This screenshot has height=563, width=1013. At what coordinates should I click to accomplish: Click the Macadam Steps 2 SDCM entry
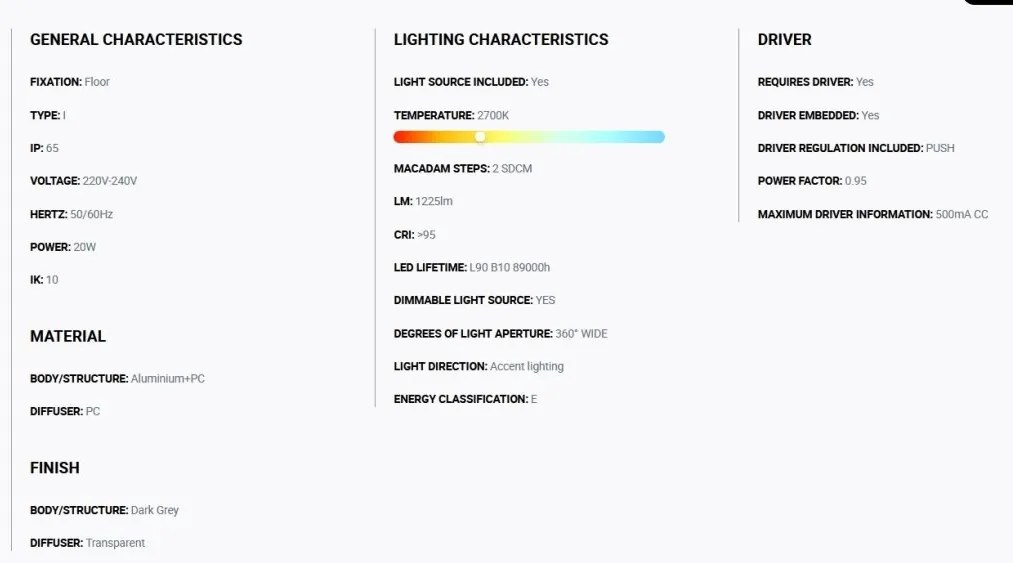[463, 168]
